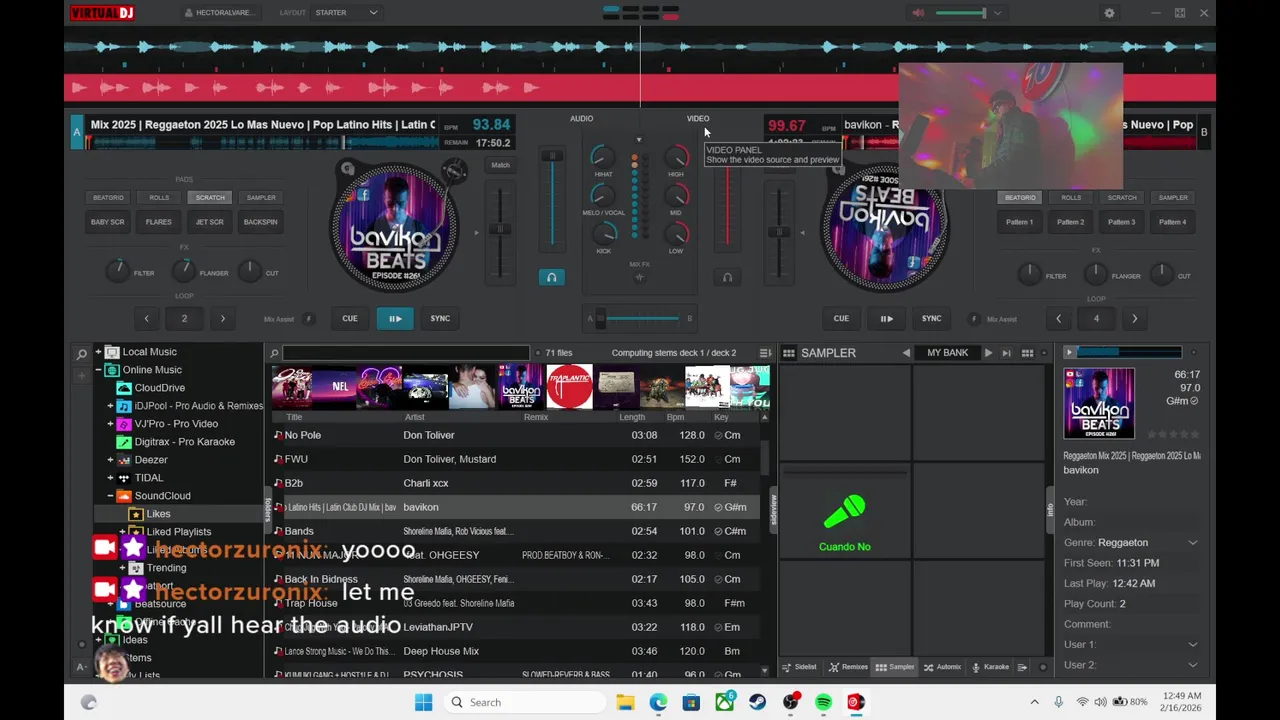Expand iDJPool Pro Audio & Remixes
This screenshot has height=720, width=1280.
tap(110, 406)
